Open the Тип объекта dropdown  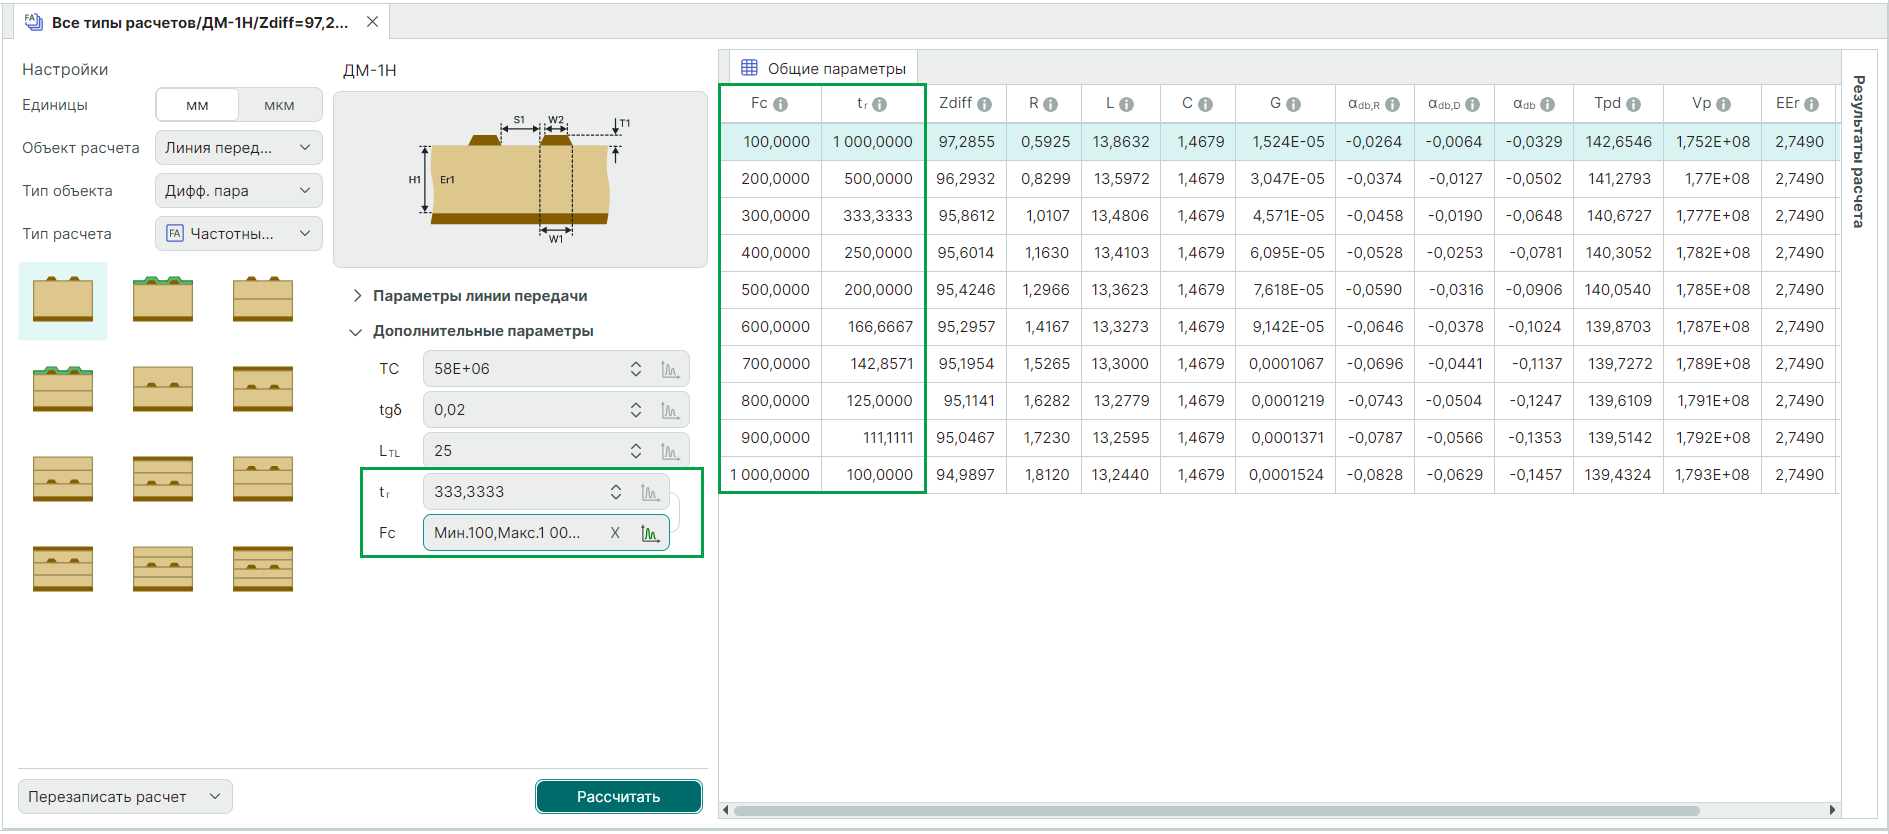tap(238, 191)
